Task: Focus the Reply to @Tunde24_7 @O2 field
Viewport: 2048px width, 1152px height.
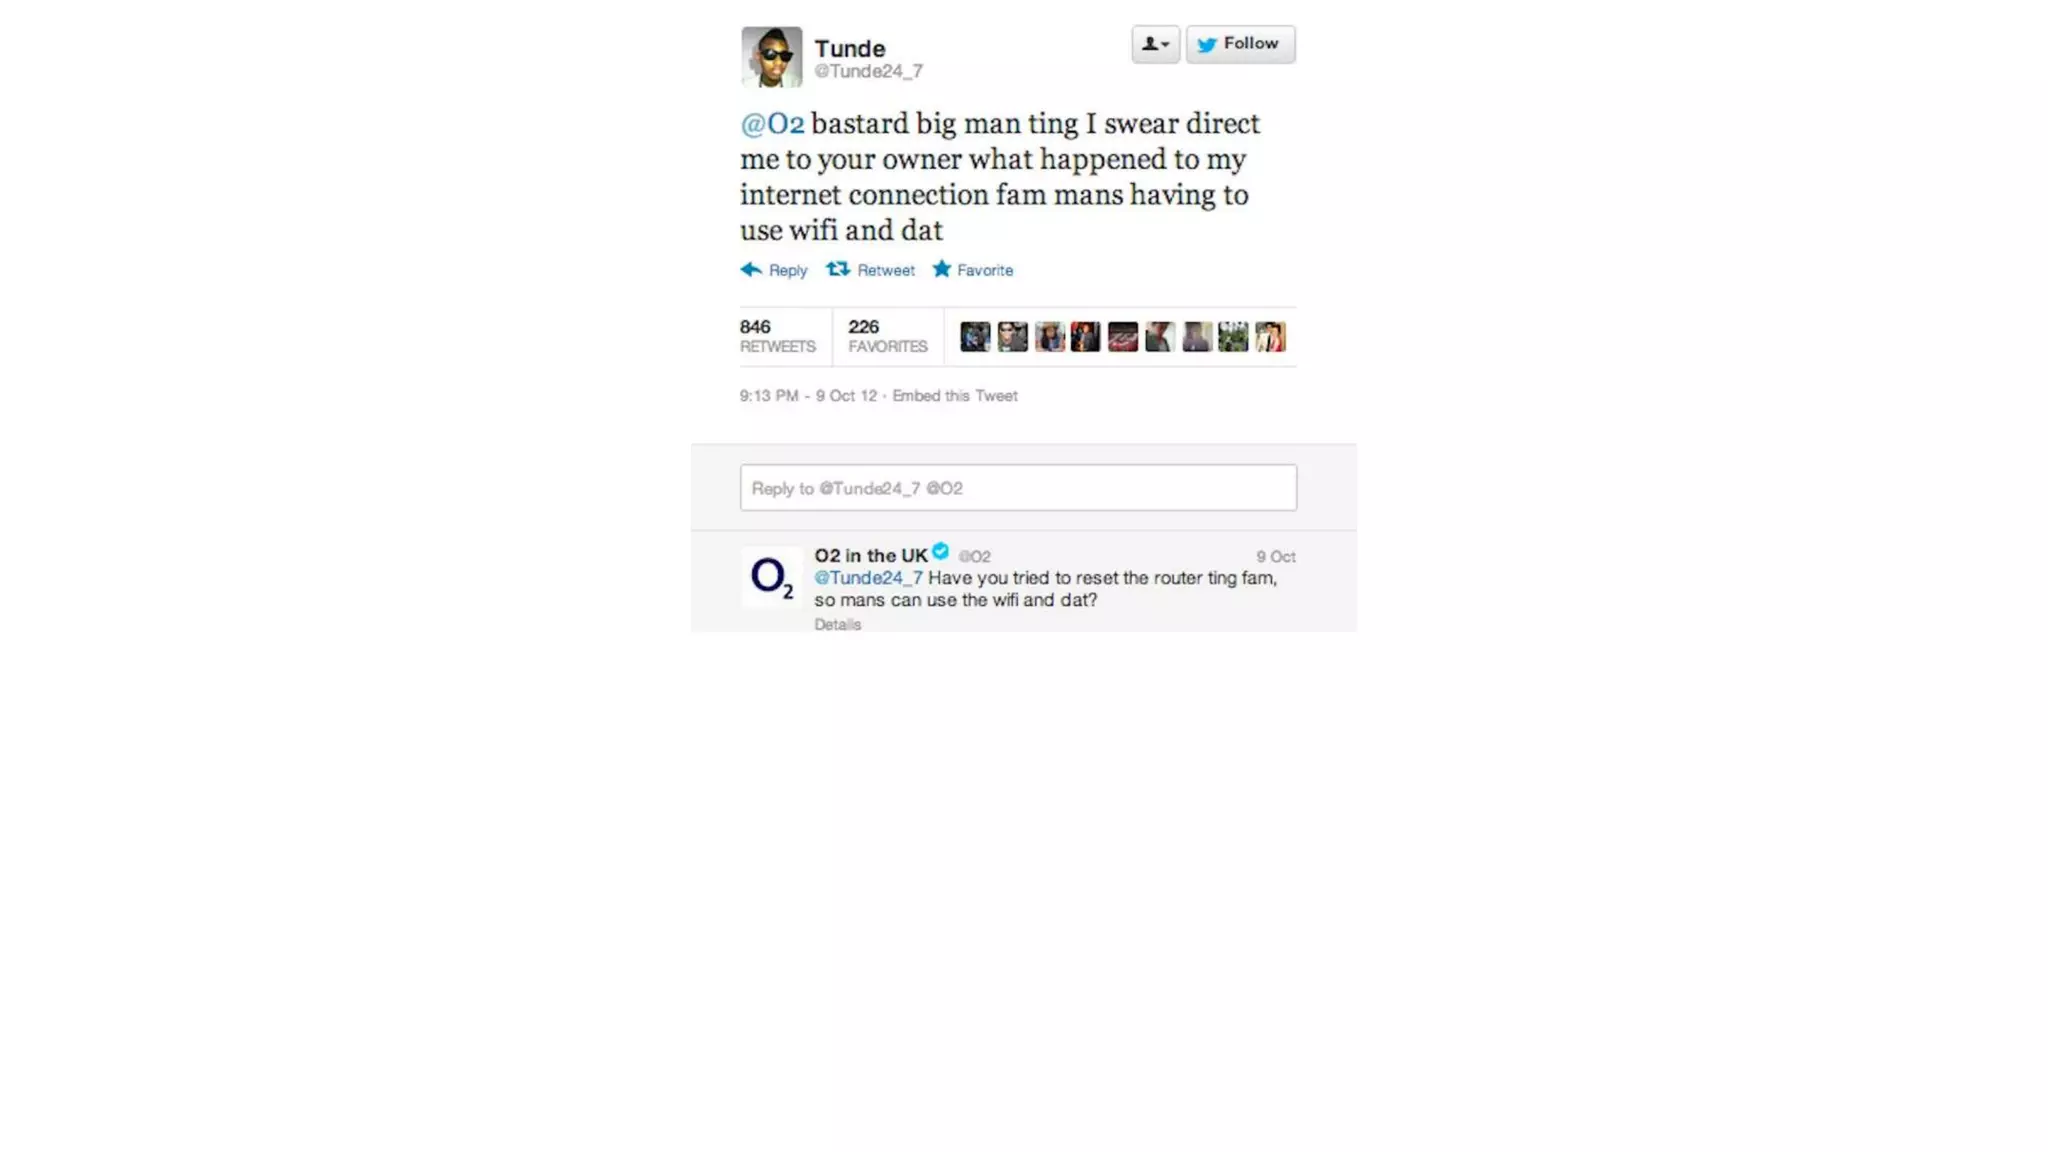Action: pyautogui.click(x=1018, y=487)
